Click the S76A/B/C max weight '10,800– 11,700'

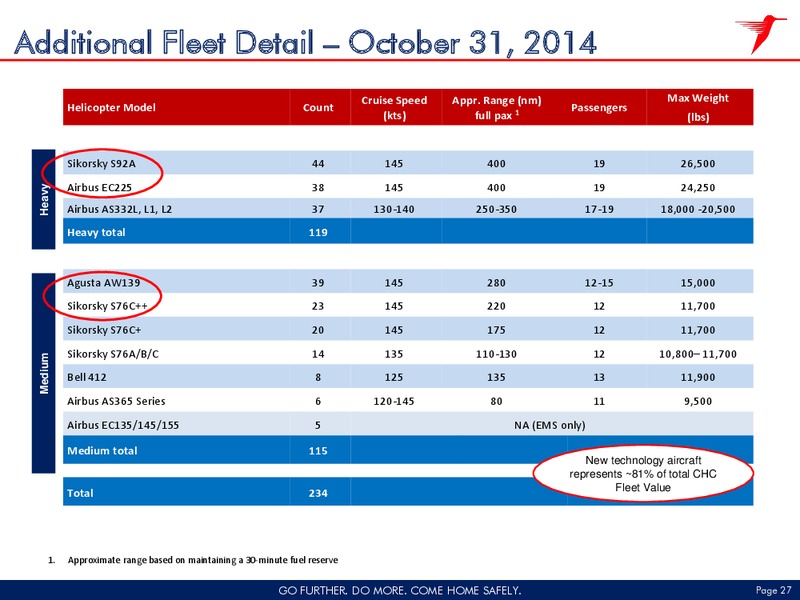point(698,354)
